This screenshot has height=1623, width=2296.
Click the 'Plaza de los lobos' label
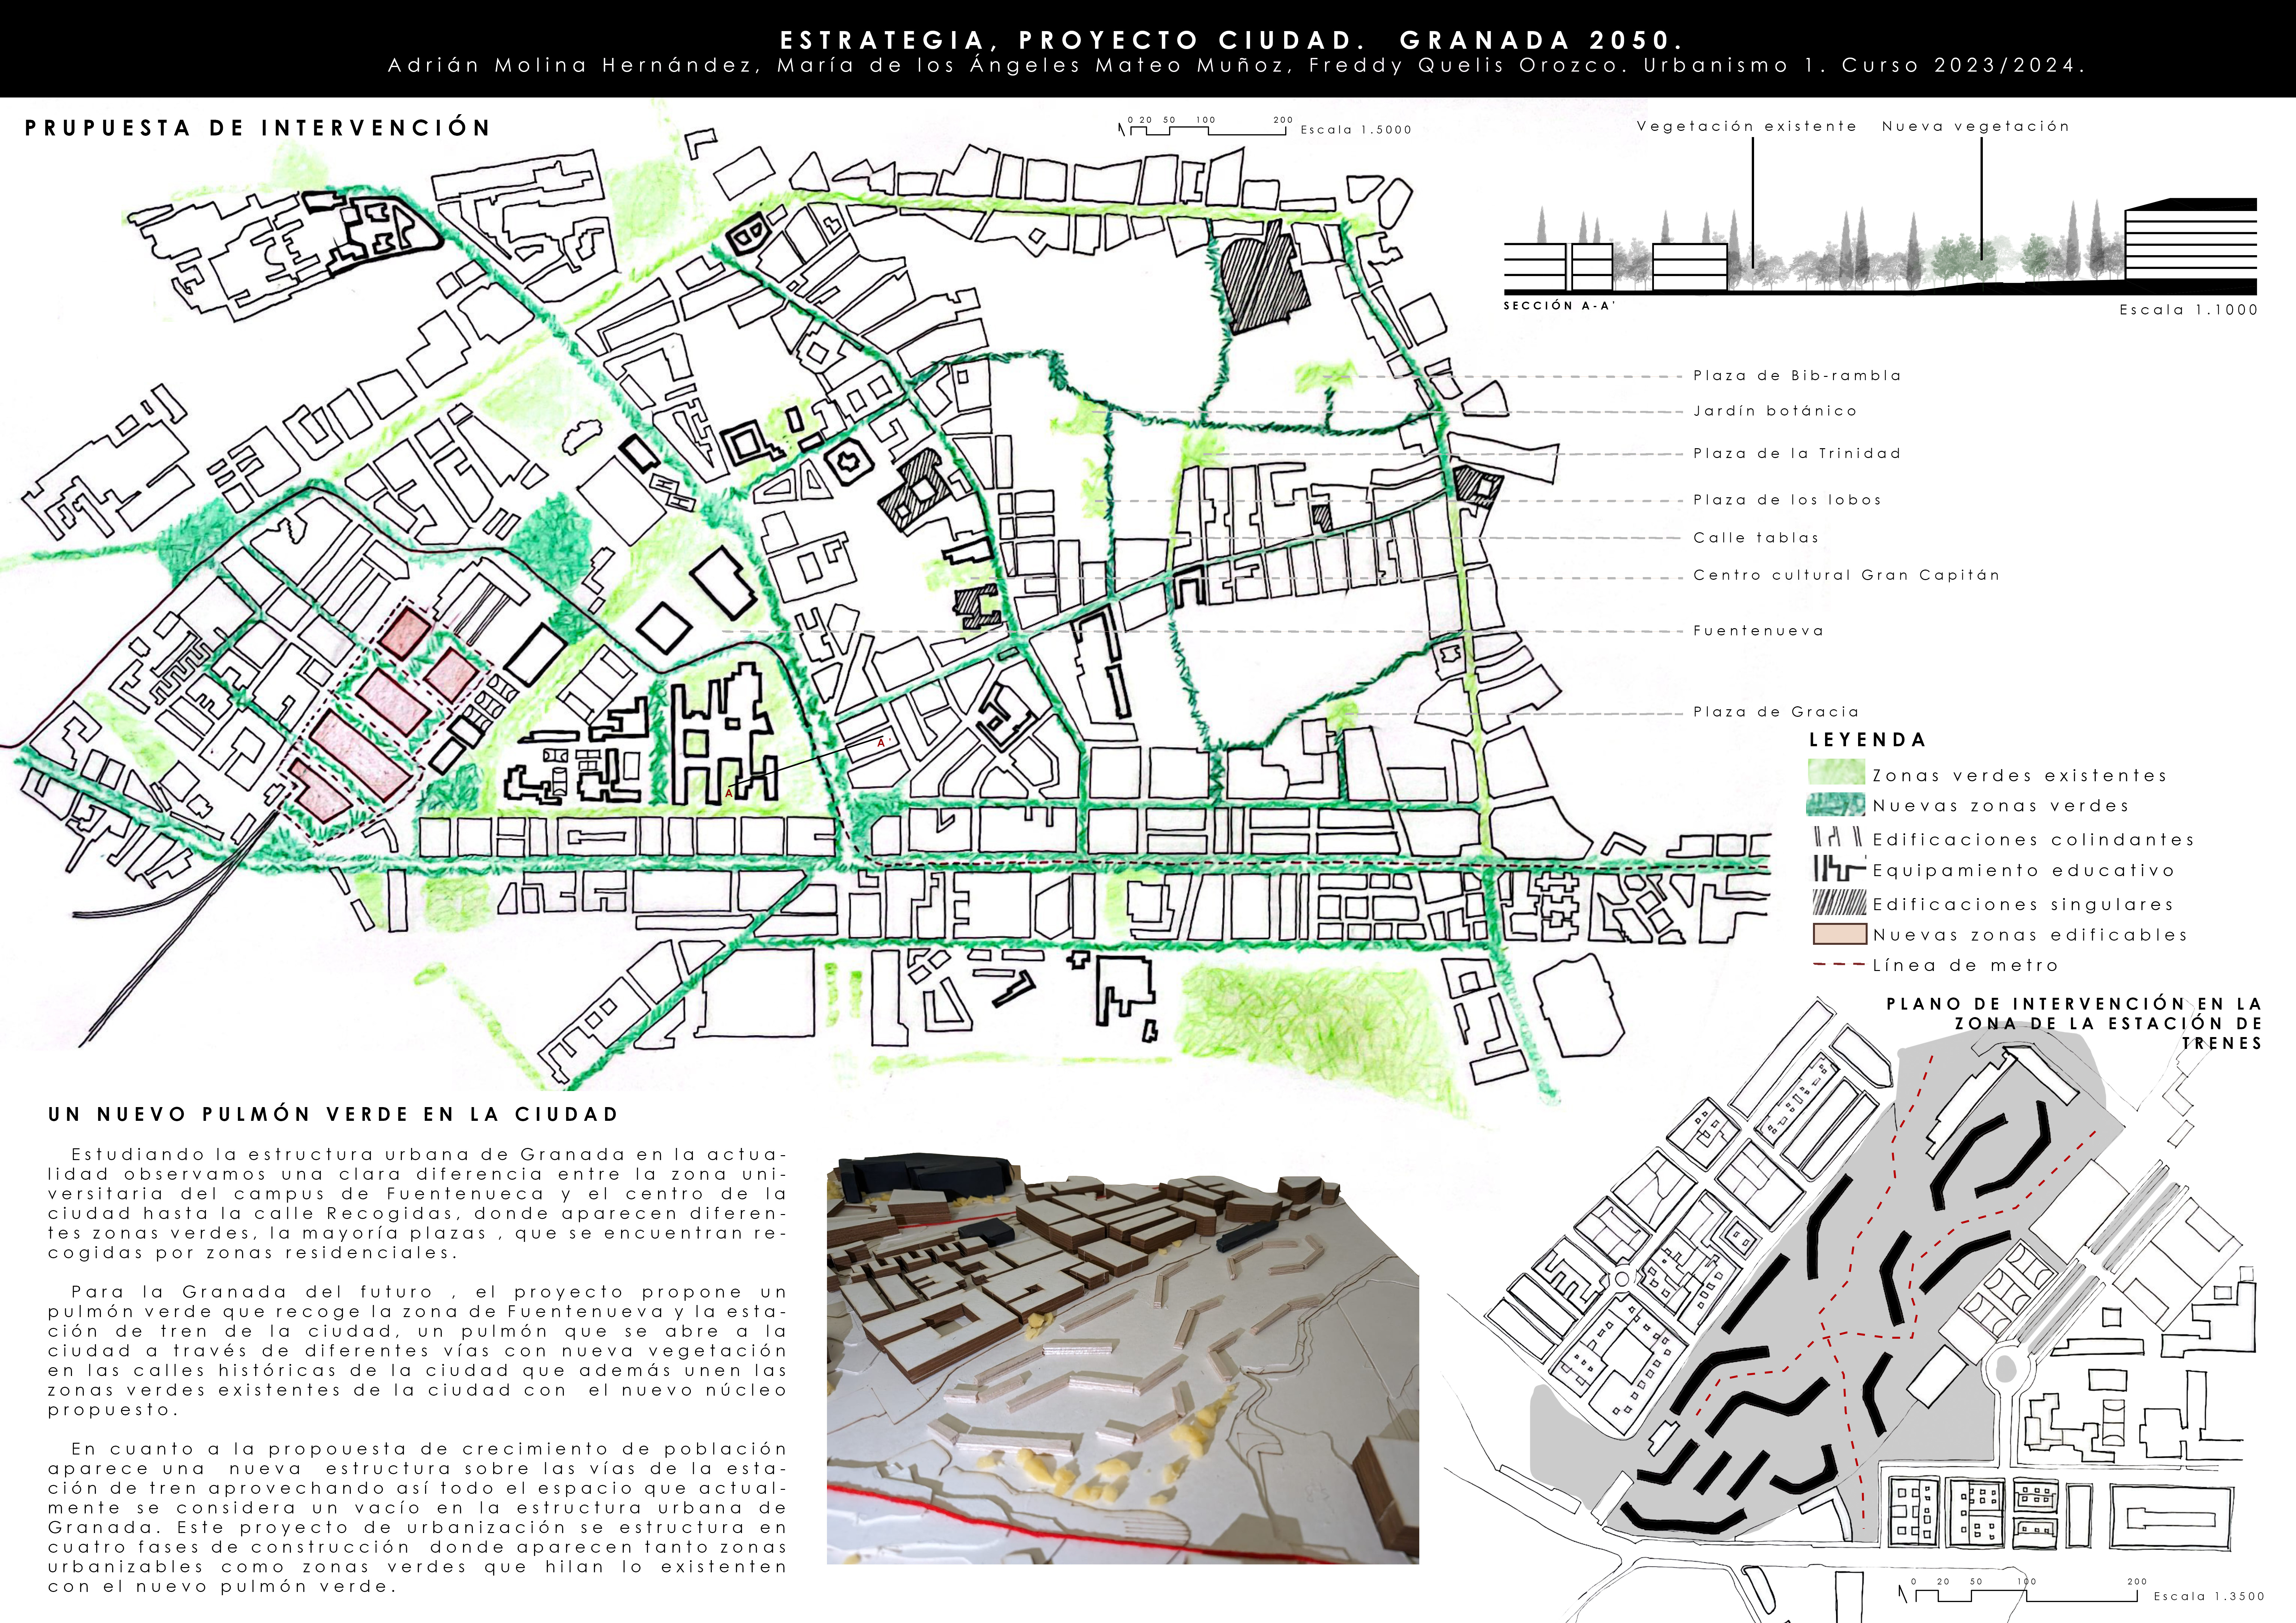1787,500
